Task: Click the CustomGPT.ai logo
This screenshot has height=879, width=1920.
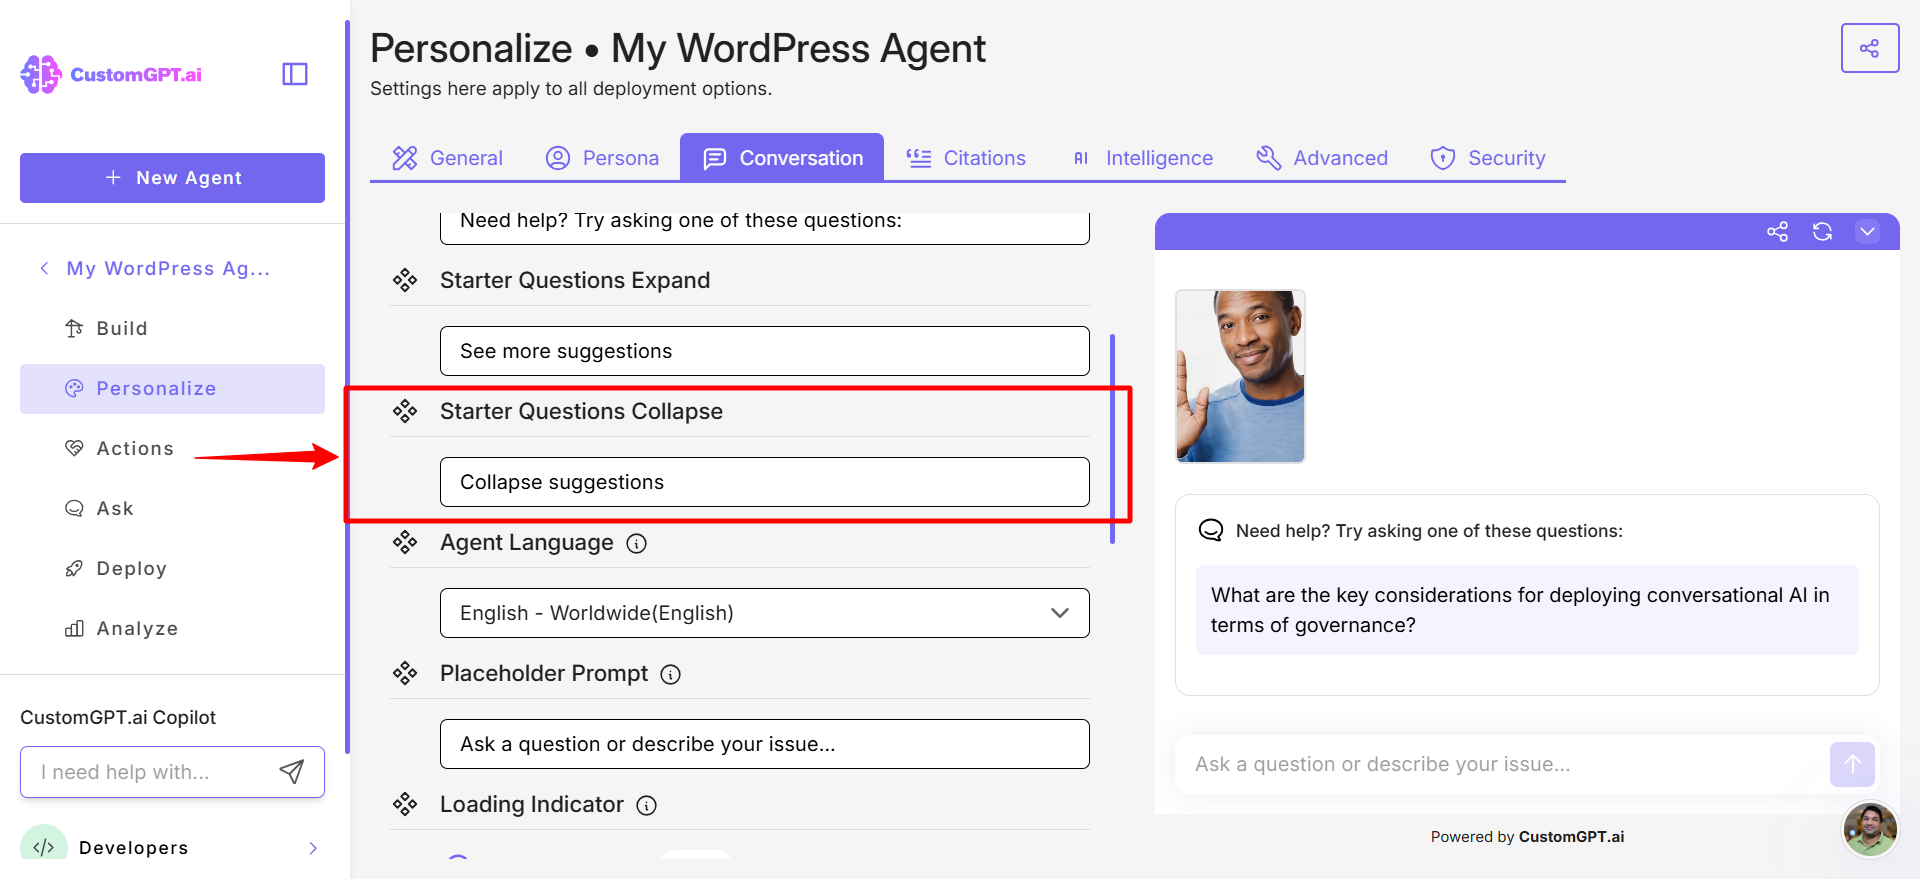Action: click(x=111, y=74)
